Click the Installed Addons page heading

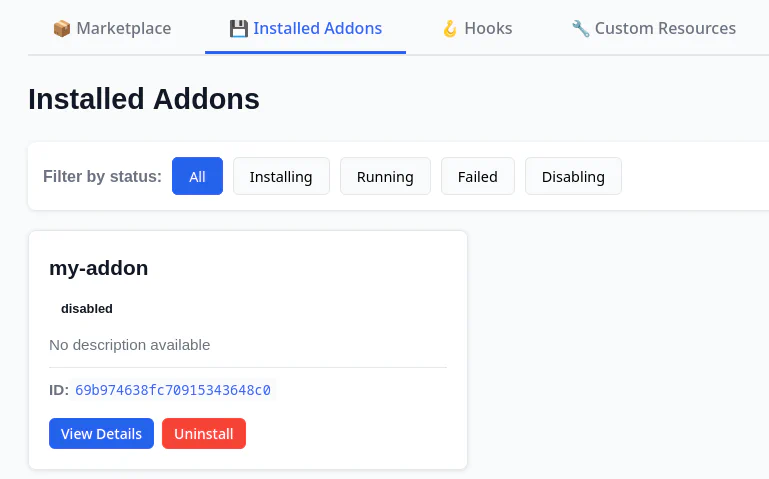pyautogui.click(x=144, y=99)
